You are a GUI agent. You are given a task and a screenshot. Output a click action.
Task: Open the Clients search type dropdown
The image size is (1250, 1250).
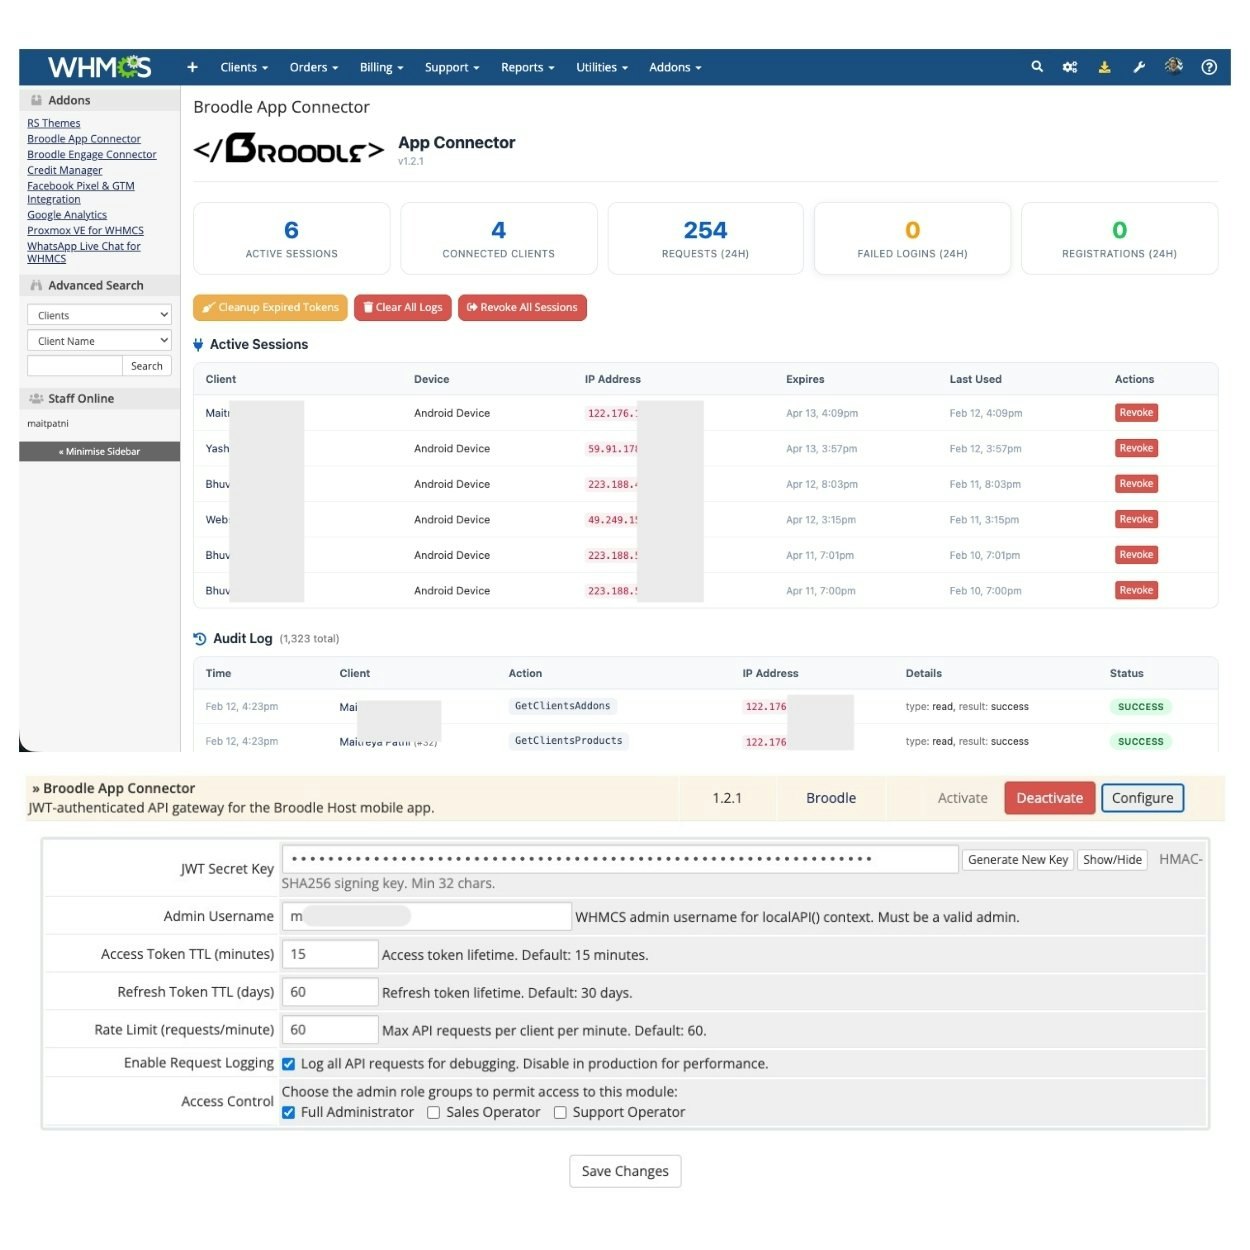pos(98,314)
